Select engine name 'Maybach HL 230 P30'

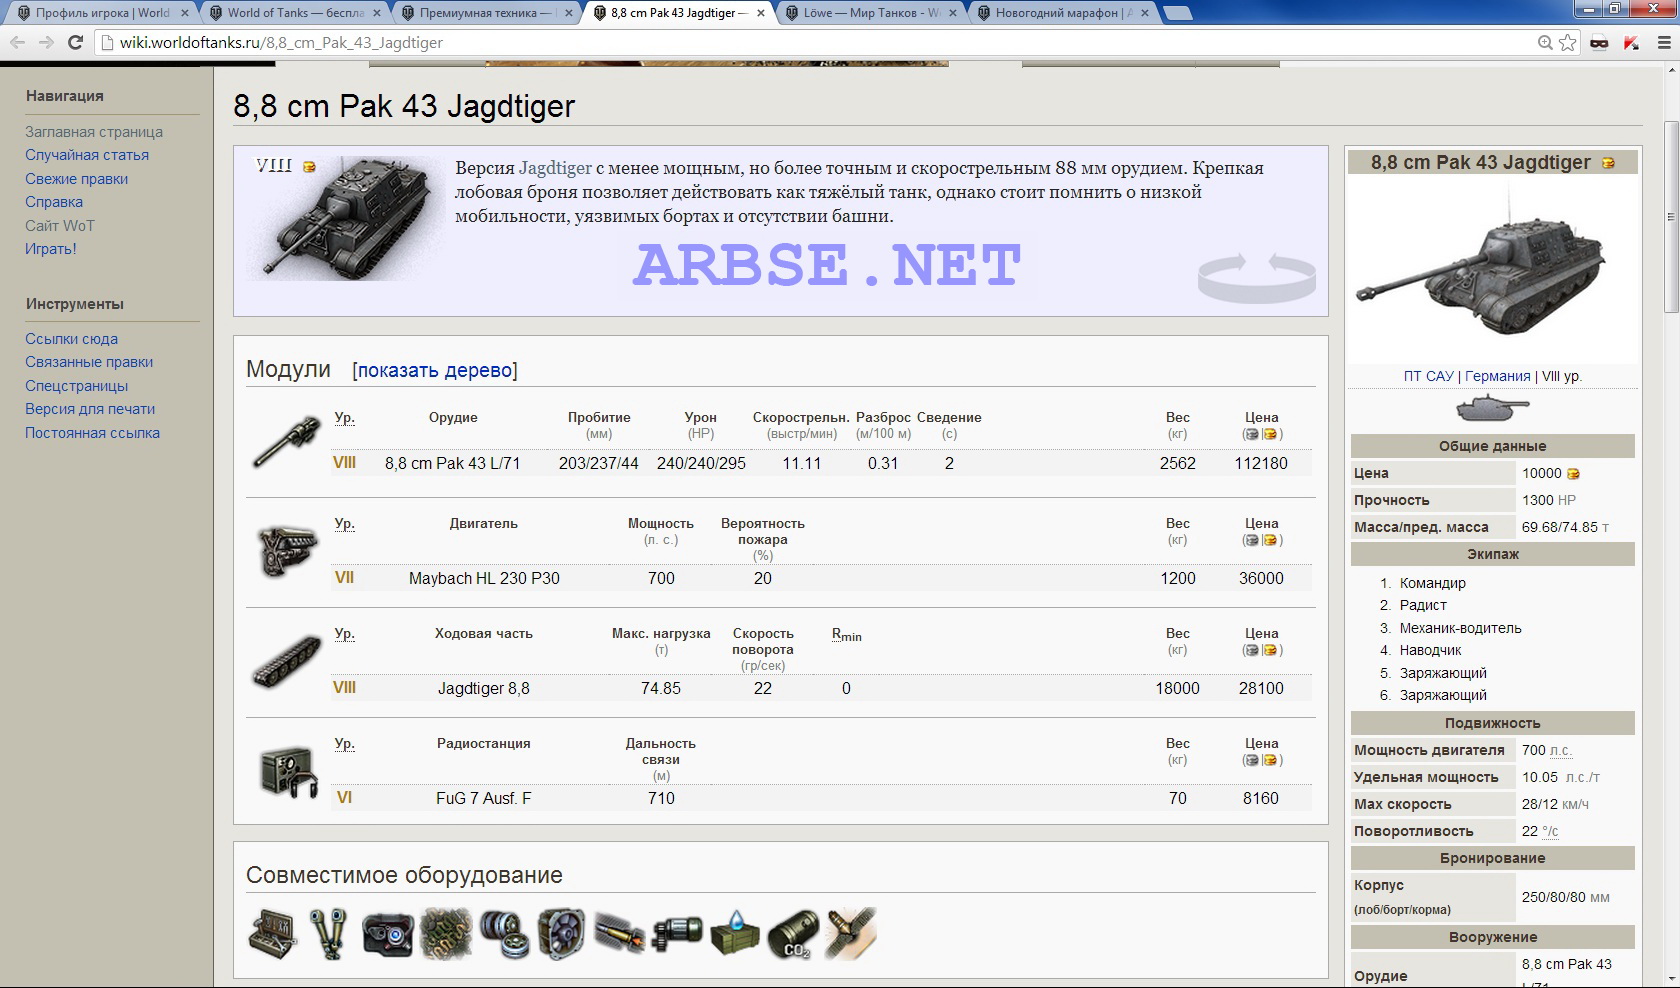(484, 578)
